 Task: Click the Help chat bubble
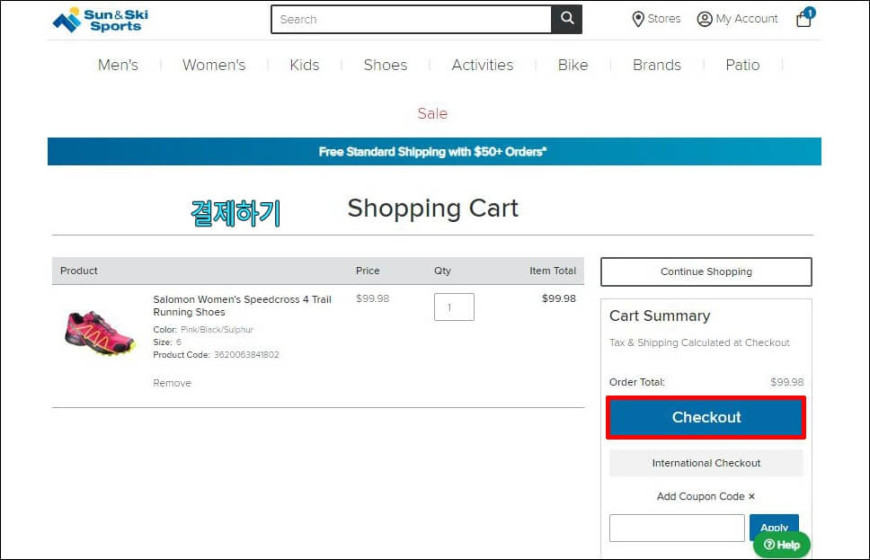(781, 544)
